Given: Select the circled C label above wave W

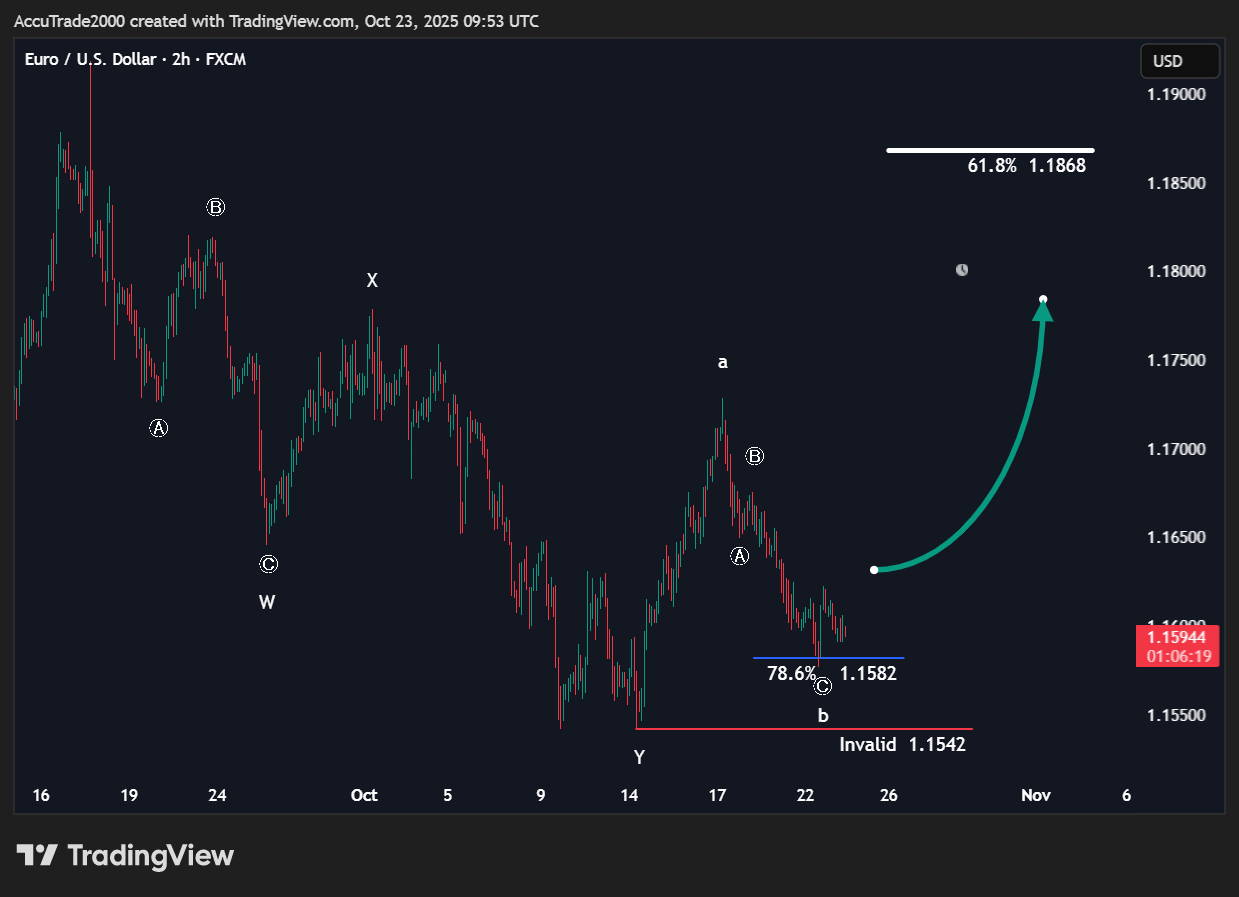Looking at the screenshot, I should coord(268,564).
